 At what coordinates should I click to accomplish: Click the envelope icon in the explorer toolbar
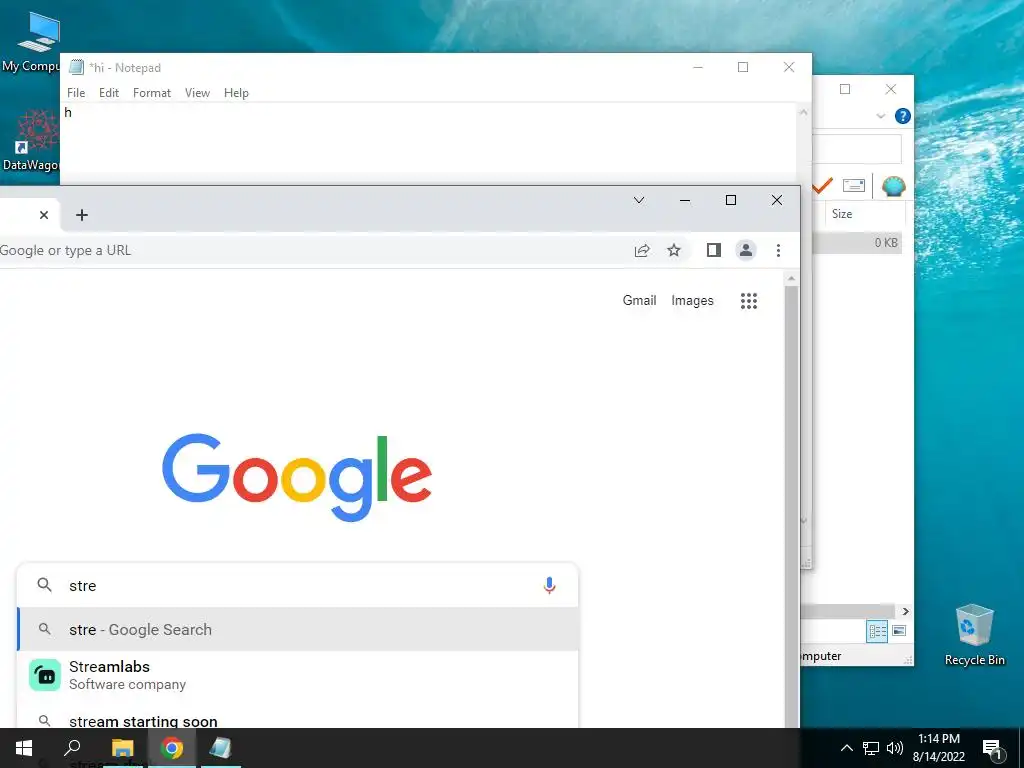tap(854, 185)
